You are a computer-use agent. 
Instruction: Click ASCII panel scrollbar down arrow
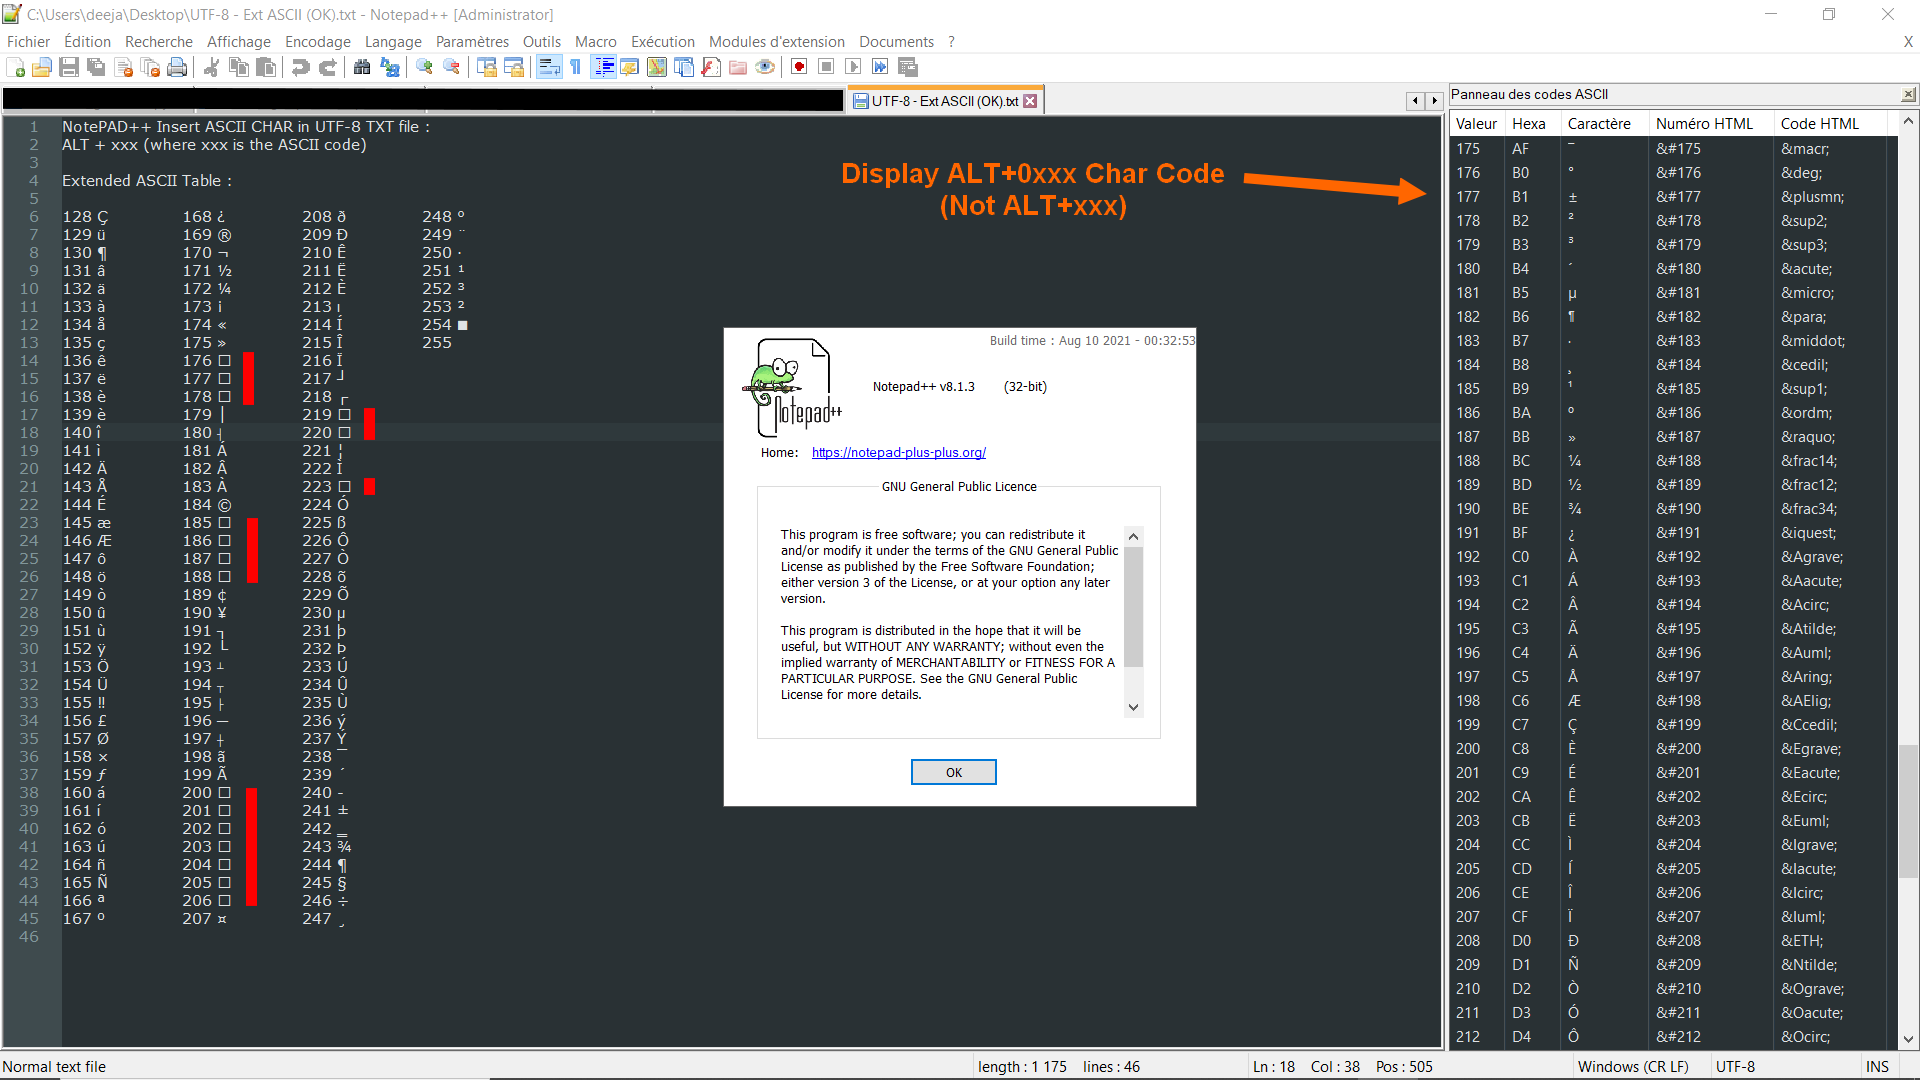pyautogui.click(x=1908, y=1039)
